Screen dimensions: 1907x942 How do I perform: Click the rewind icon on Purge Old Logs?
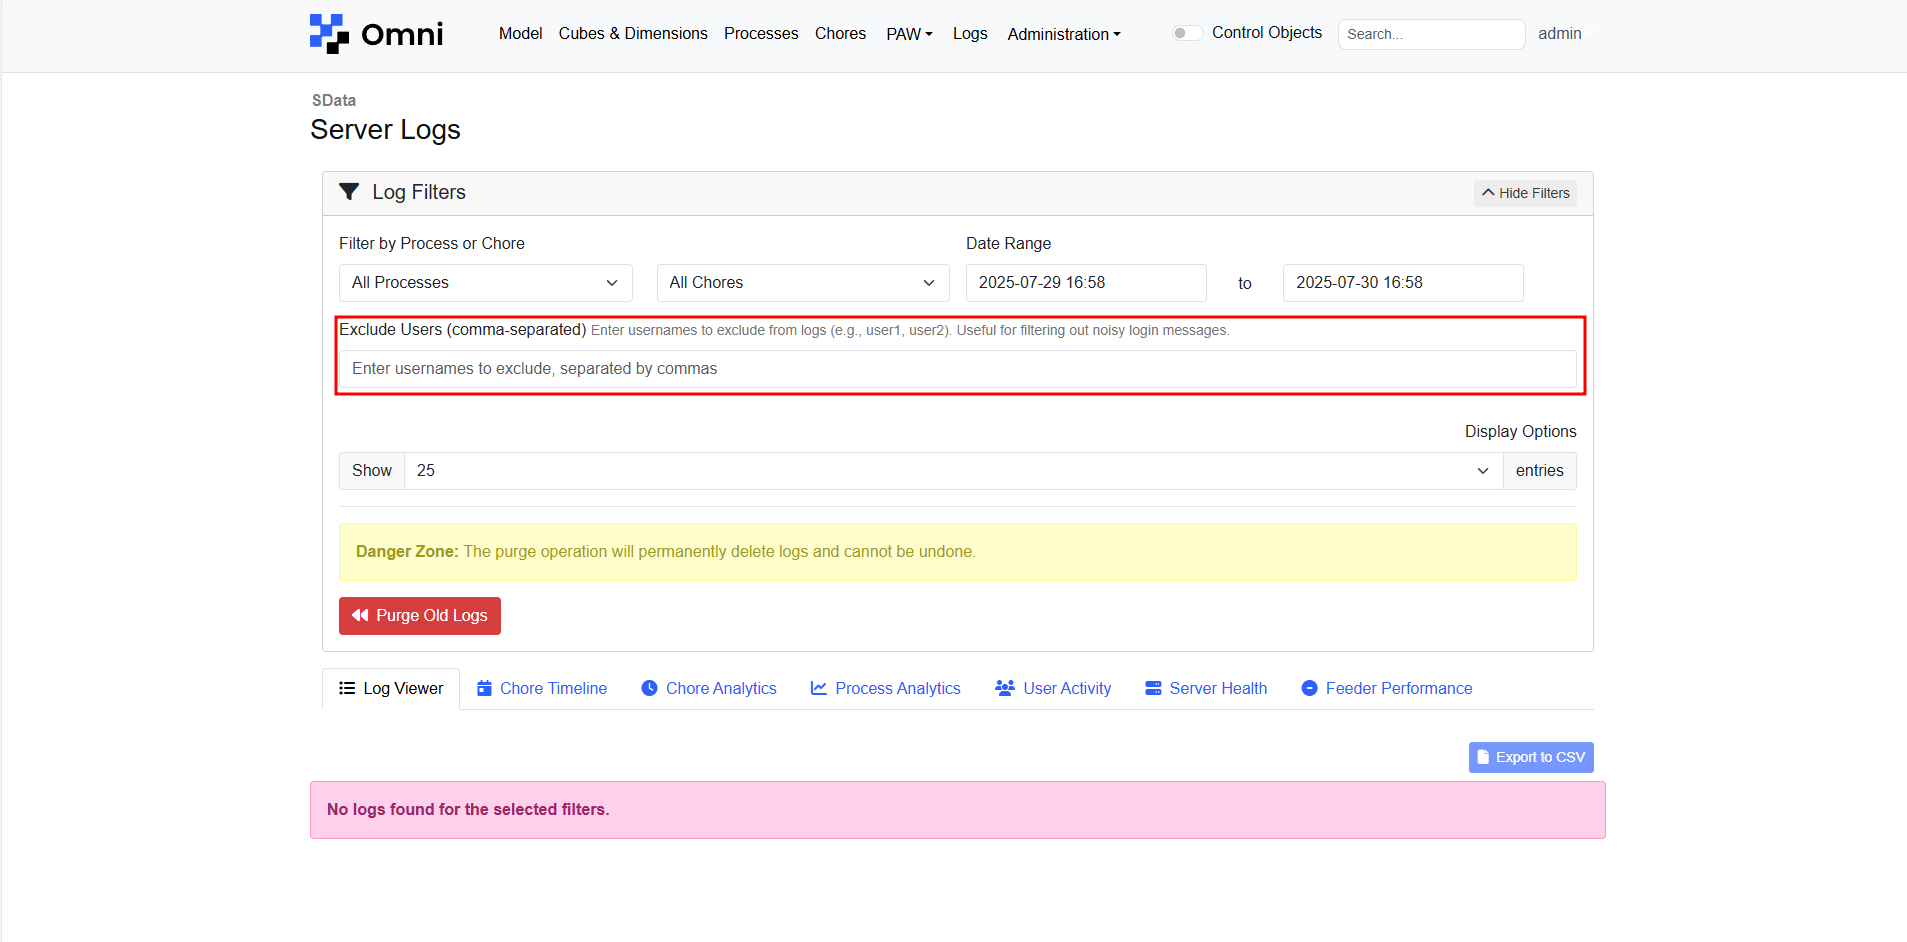click(360, 615)
